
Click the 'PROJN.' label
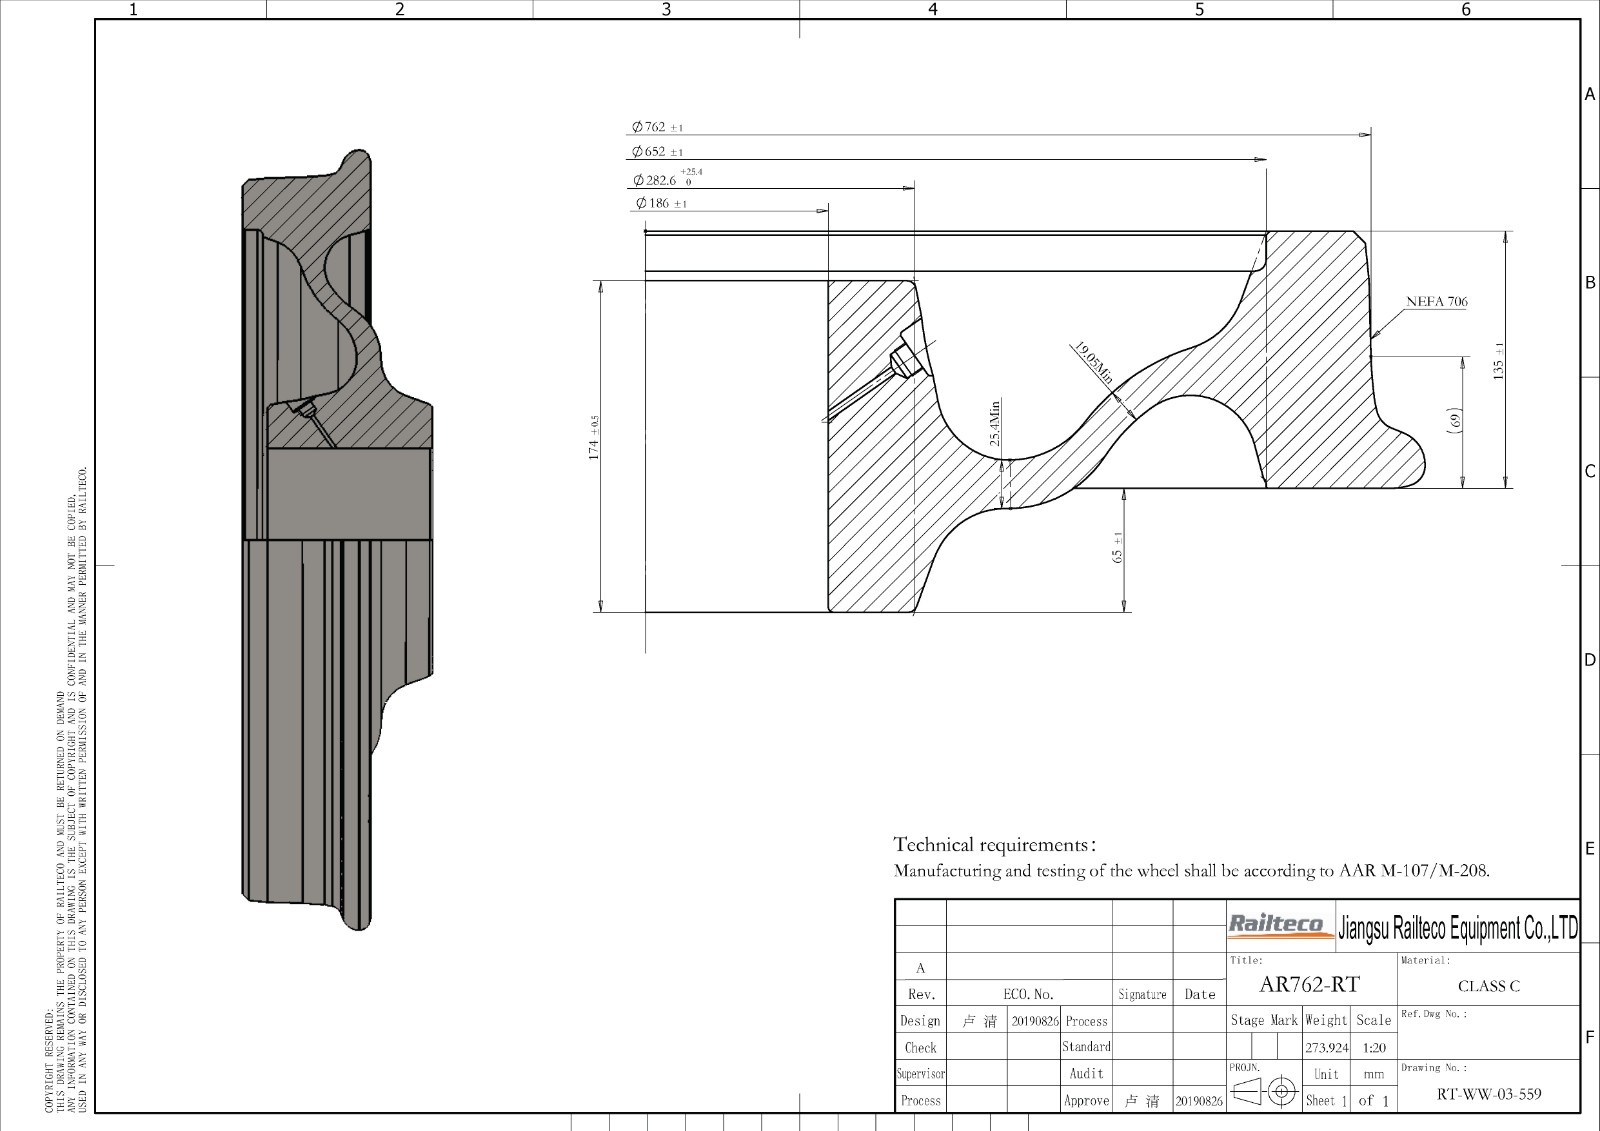(x=1244, y=1068)
